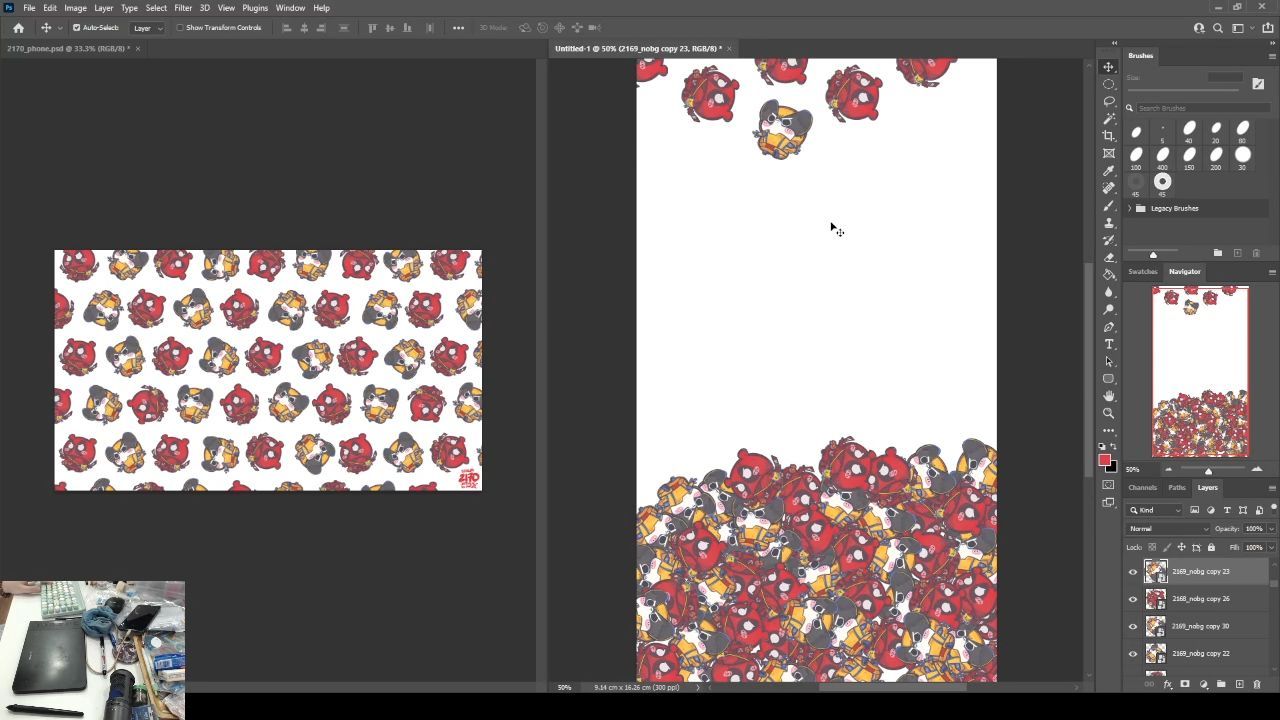
Task: Choose the Horizontal Type tool
Action: pyautogui.click(x=1108, y=344)
